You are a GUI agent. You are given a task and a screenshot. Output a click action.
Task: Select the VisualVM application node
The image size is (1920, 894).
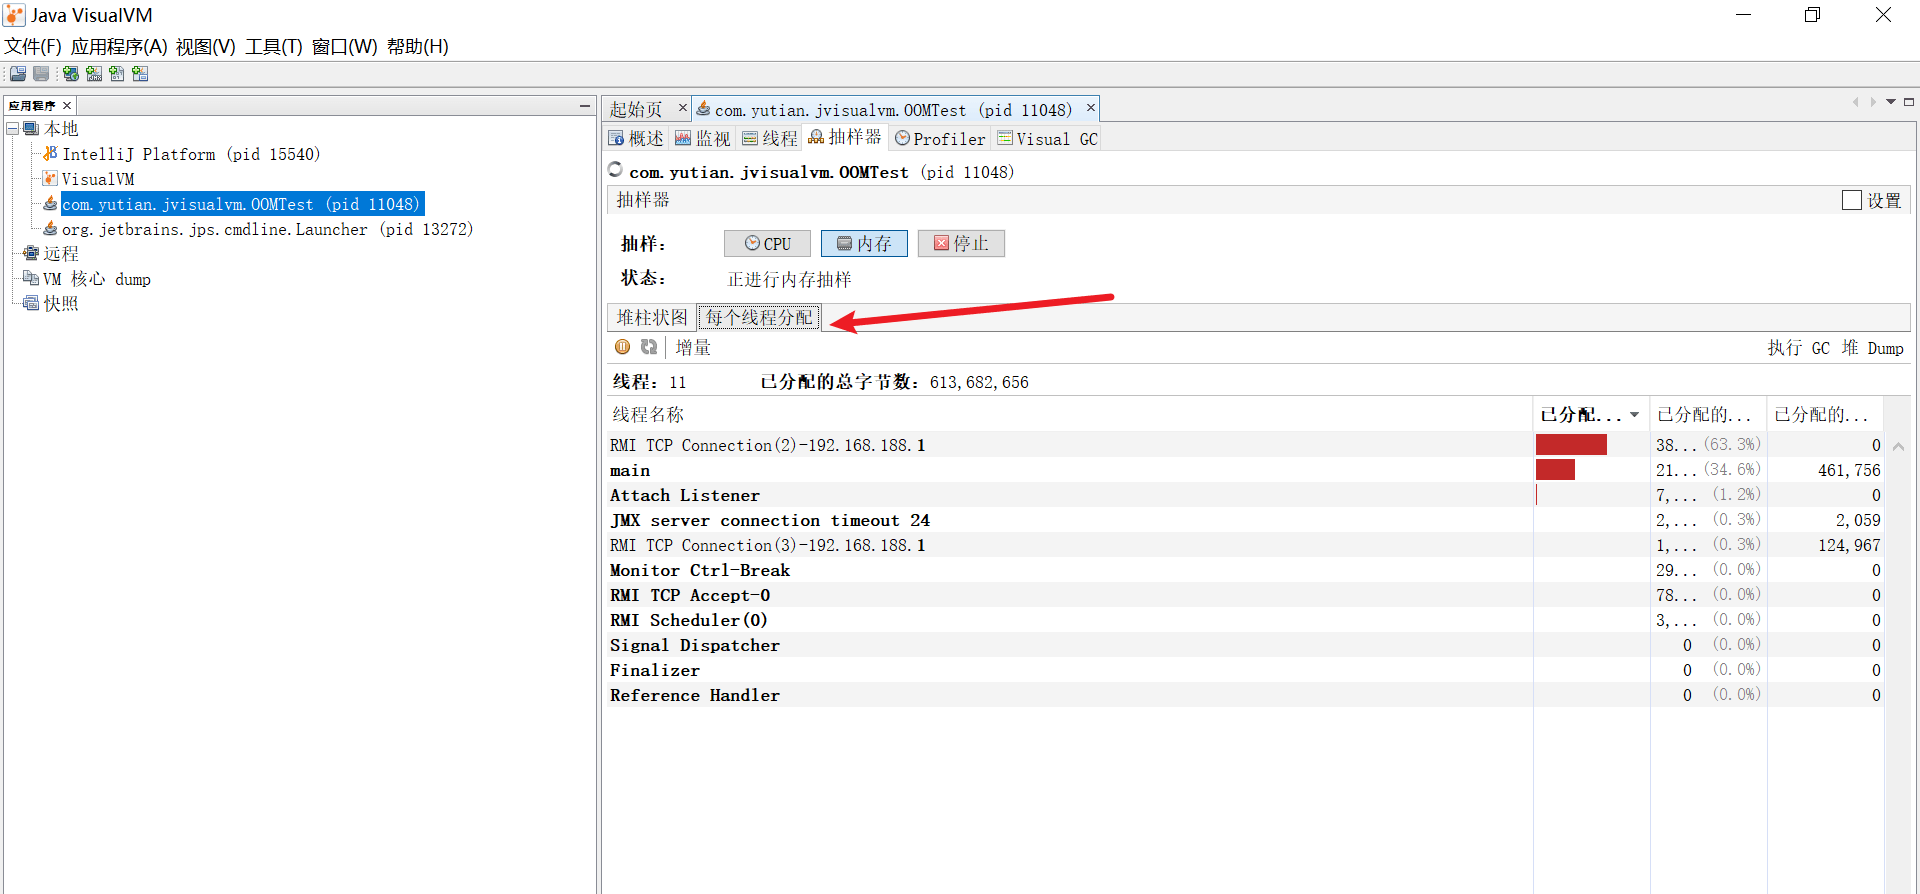pos(97,179)
